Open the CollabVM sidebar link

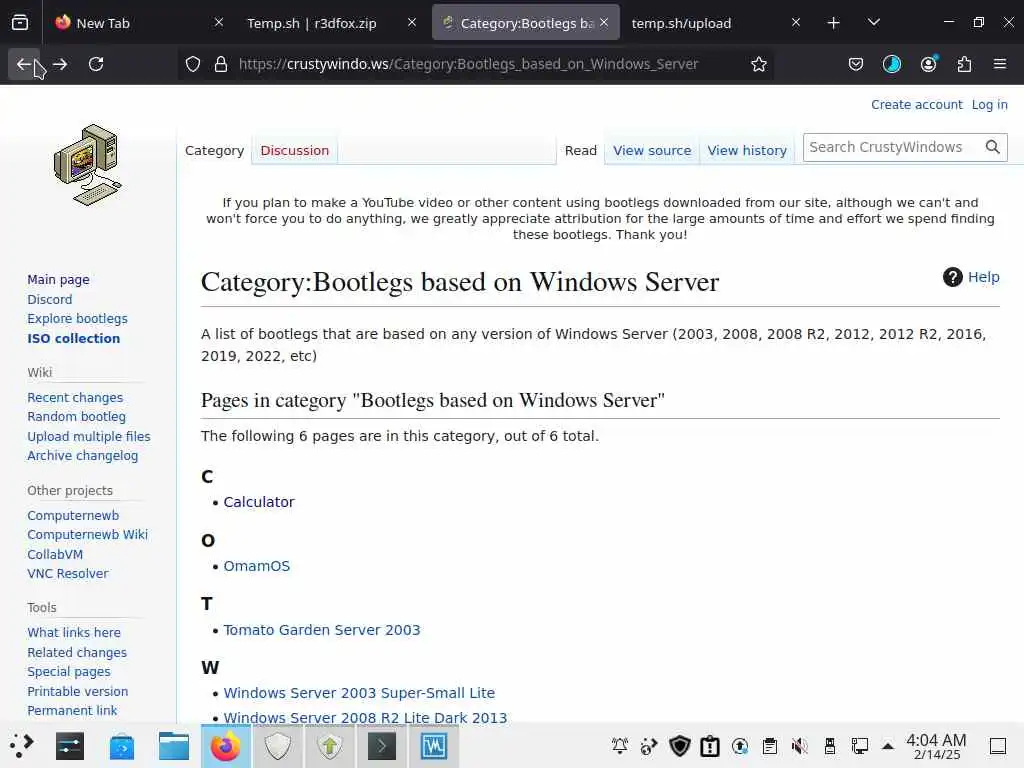tap(55, 554)
